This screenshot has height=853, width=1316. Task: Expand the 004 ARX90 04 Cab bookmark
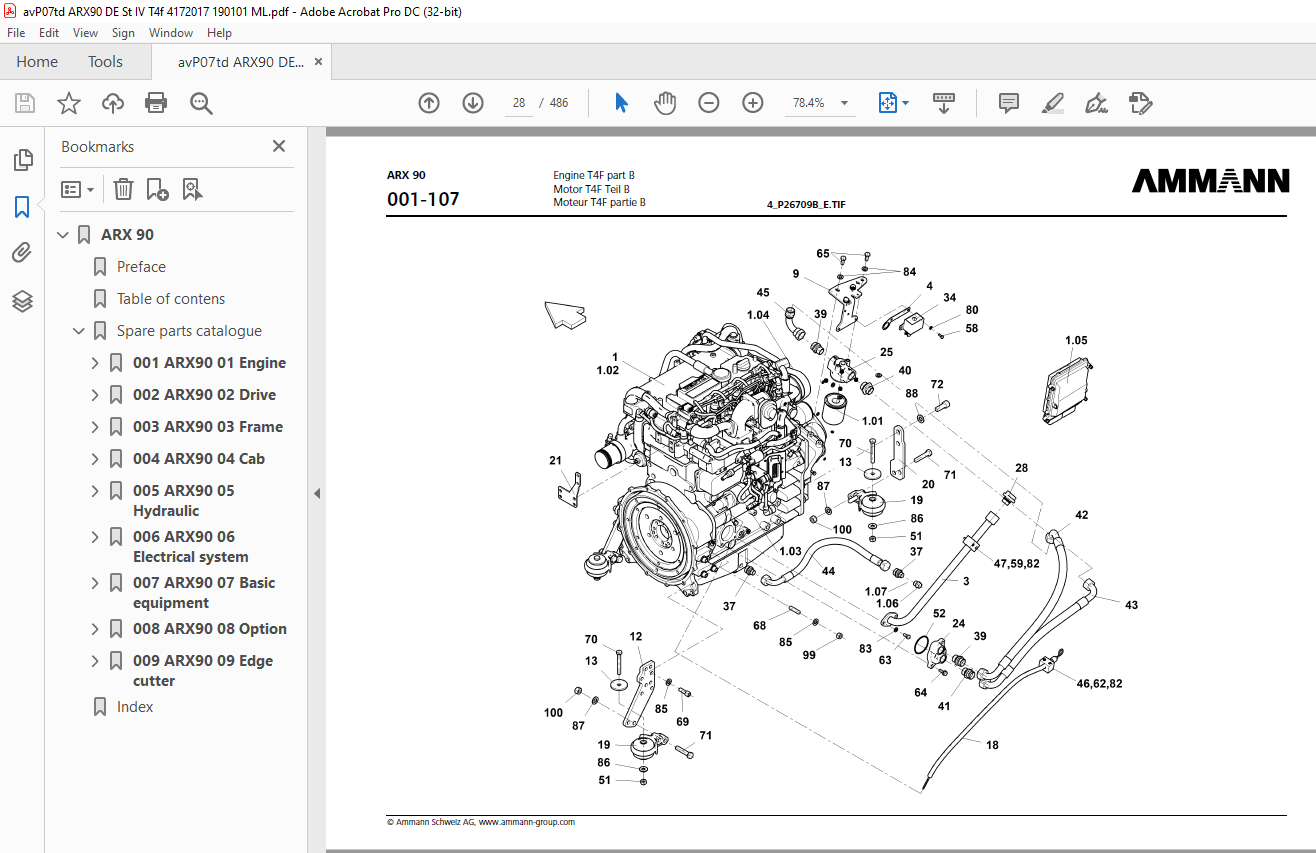tap(96, 459)
